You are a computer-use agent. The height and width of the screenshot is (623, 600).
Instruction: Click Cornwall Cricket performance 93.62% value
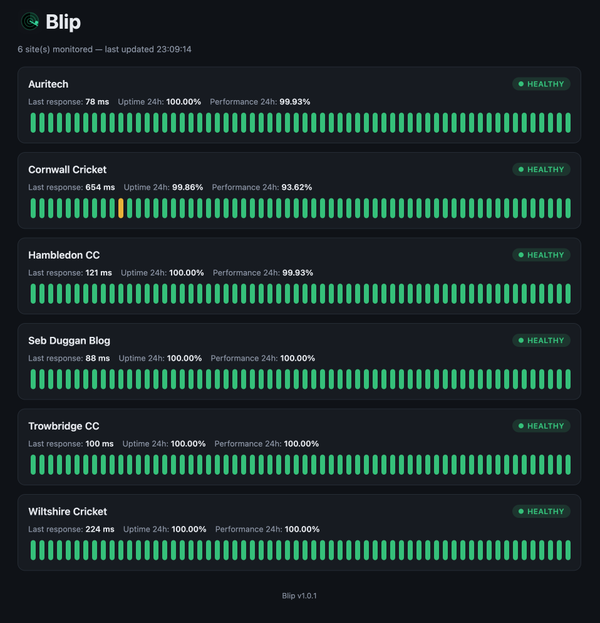pos(296,187)
